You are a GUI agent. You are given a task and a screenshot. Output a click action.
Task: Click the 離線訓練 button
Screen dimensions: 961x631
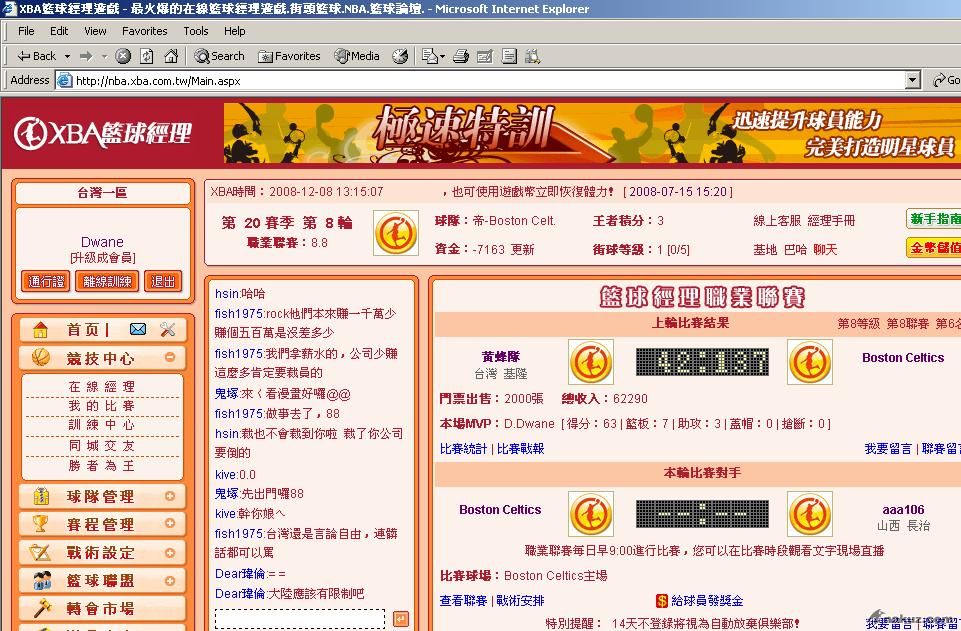107,281
